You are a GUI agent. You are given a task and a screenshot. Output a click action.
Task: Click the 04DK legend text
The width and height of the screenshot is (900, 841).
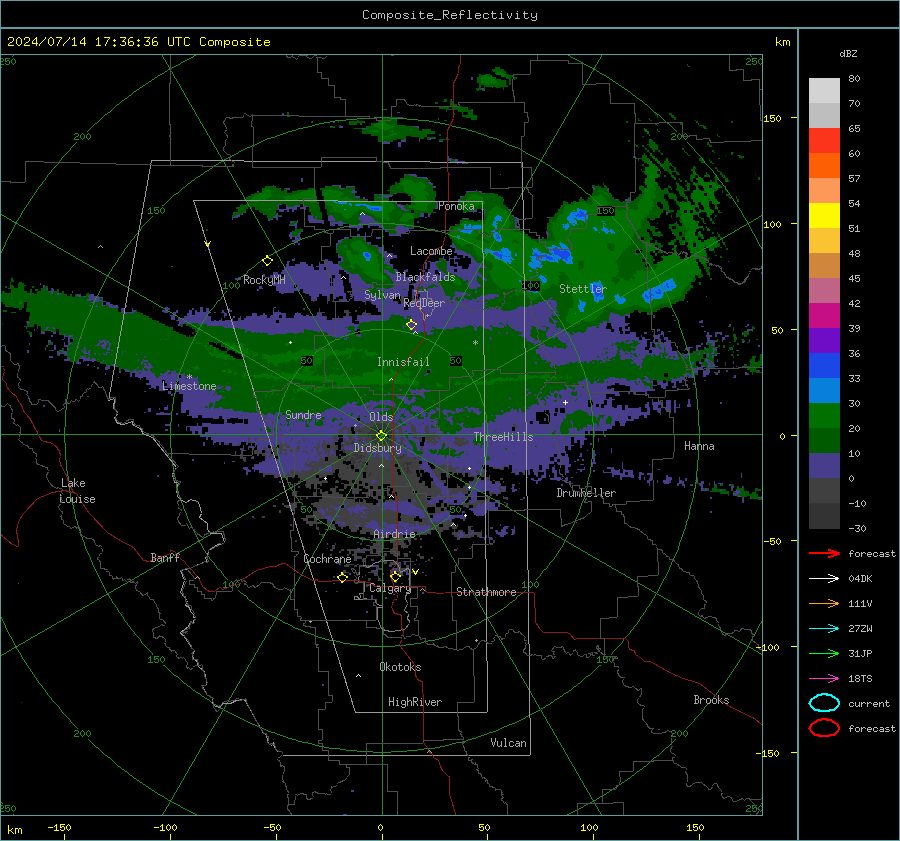860,579
